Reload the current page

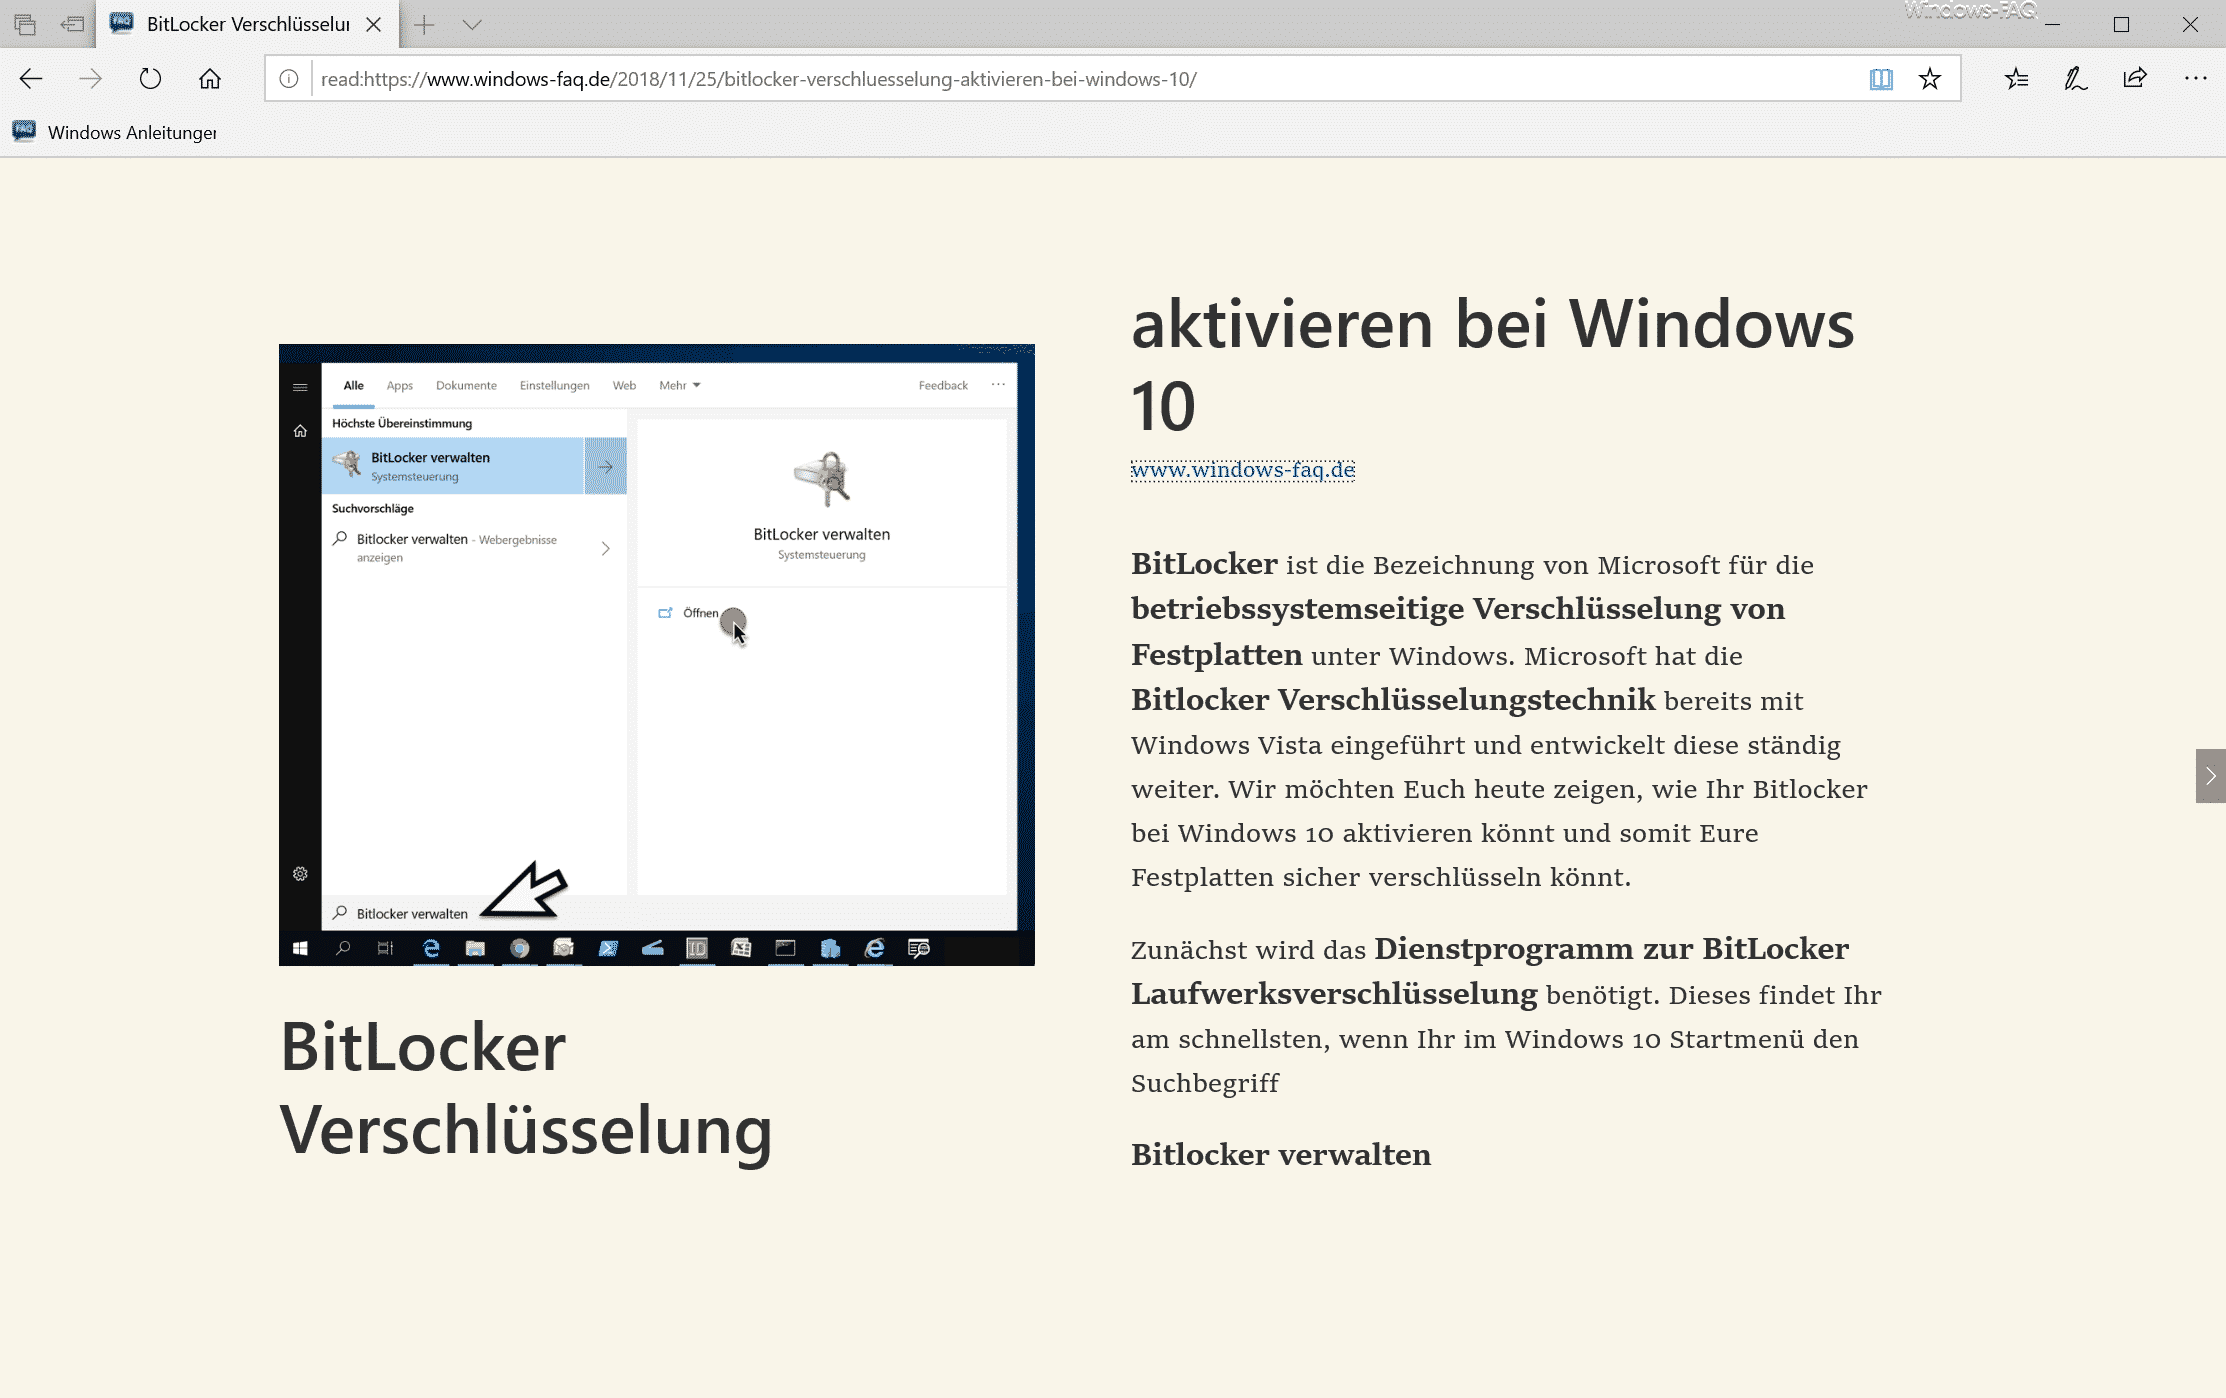pos(150,79)
